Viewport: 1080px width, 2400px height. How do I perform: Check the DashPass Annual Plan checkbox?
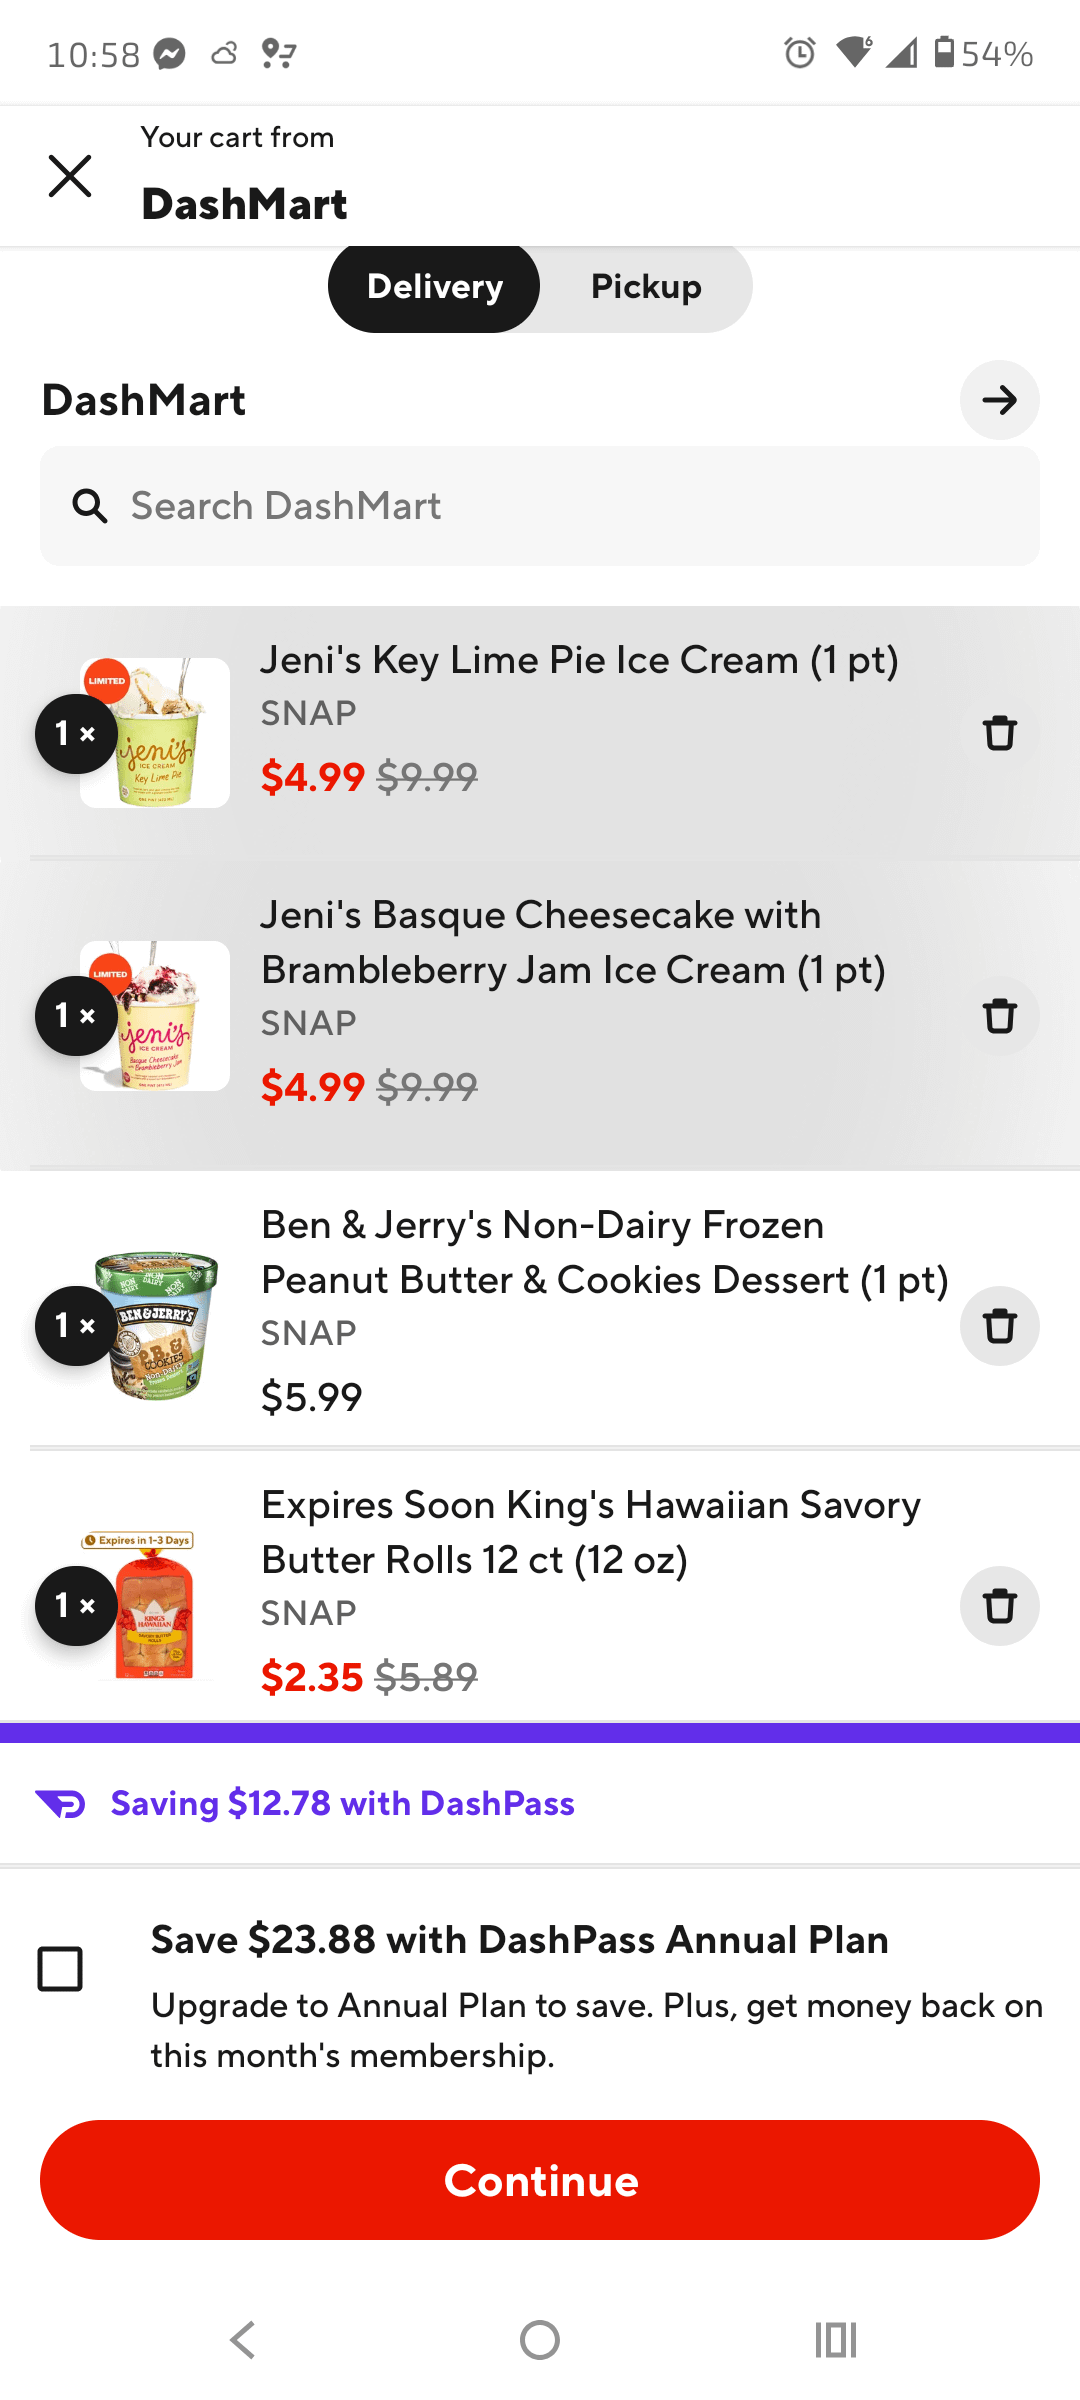tap(60, 1969)
